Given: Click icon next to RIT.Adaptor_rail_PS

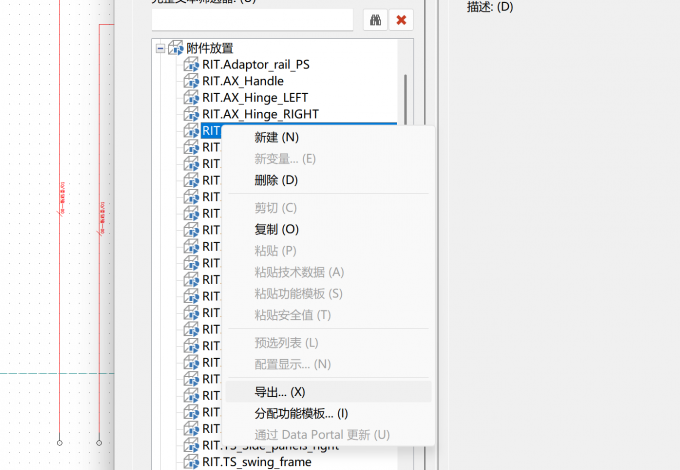Looking at the screenshot, I should [191, 65].
